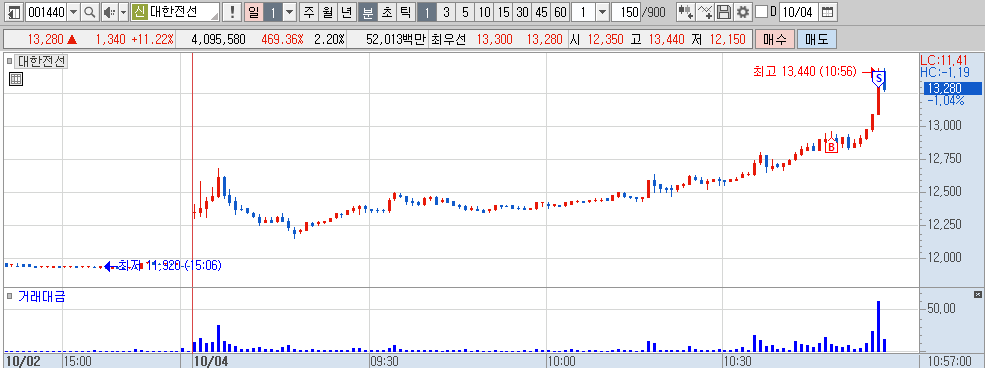Switch to the 60-minute interval tab
Screen dimensions: 985x368
[561, 12]
